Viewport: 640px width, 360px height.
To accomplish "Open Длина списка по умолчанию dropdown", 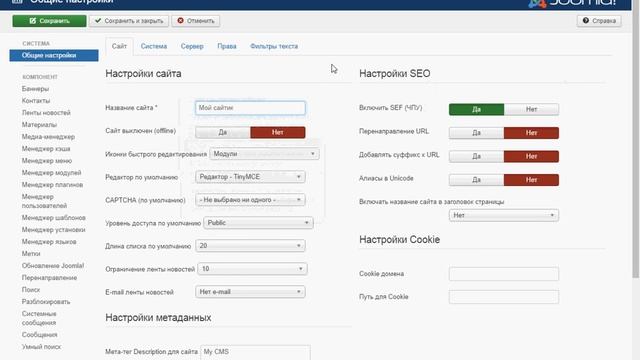I will 250,246.
